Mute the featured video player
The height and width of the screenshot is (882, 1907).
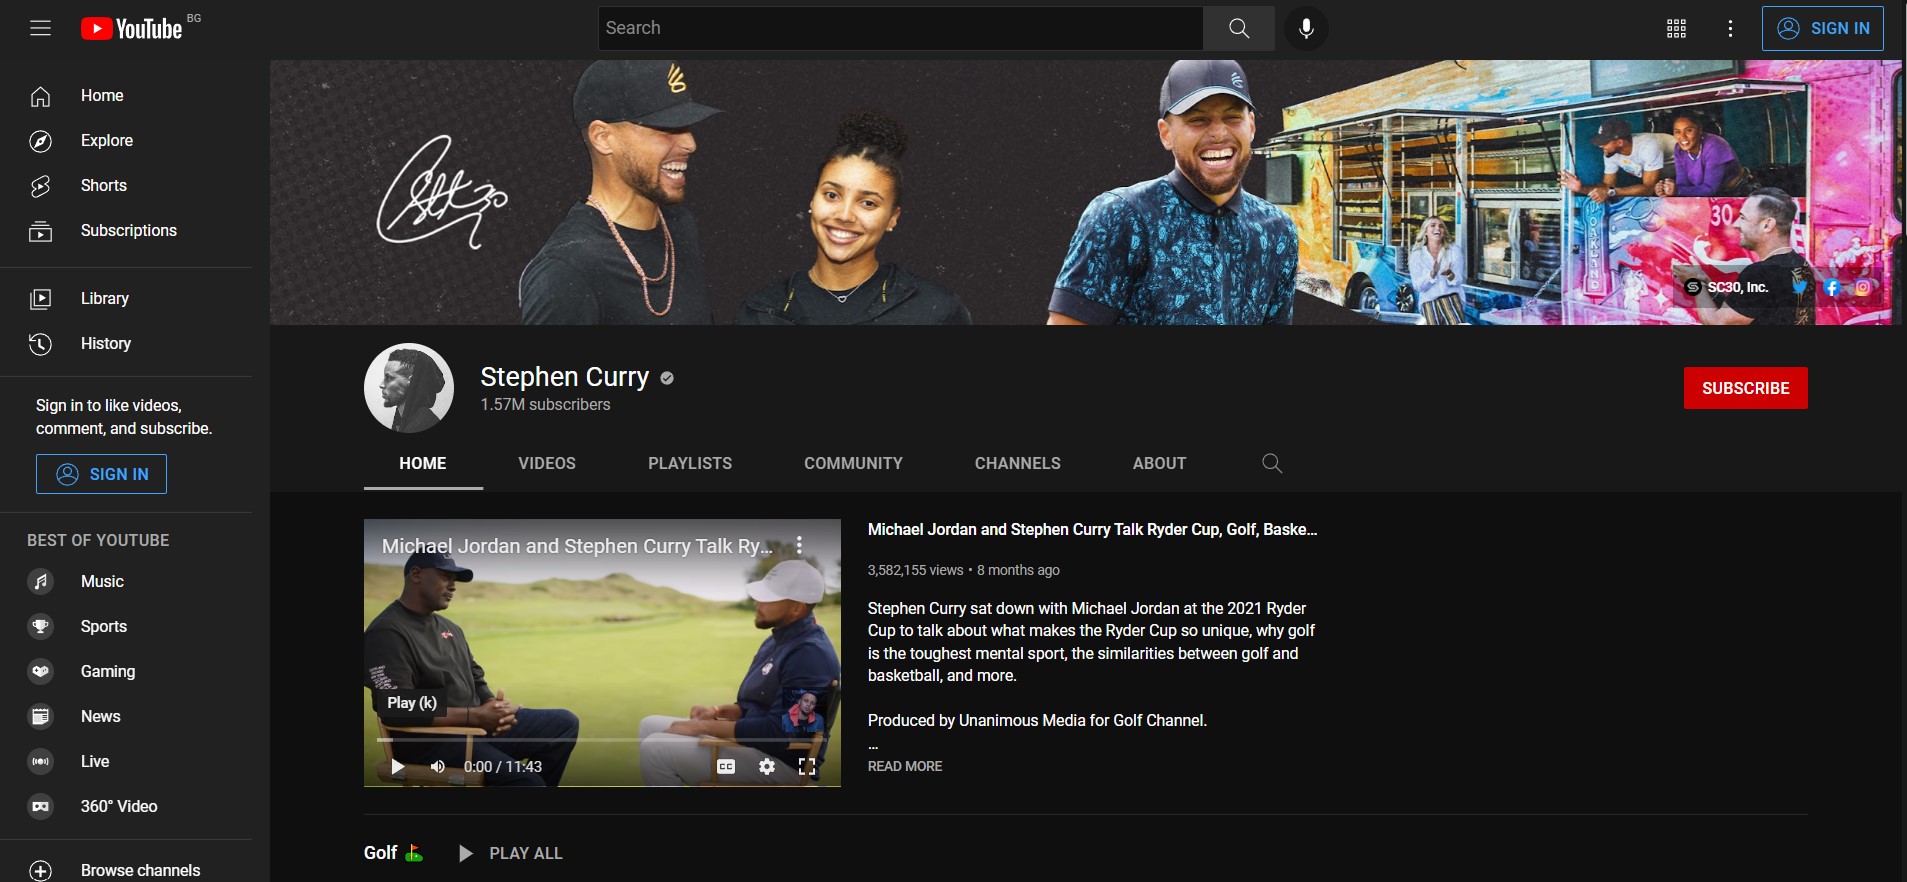coord(438,767)
